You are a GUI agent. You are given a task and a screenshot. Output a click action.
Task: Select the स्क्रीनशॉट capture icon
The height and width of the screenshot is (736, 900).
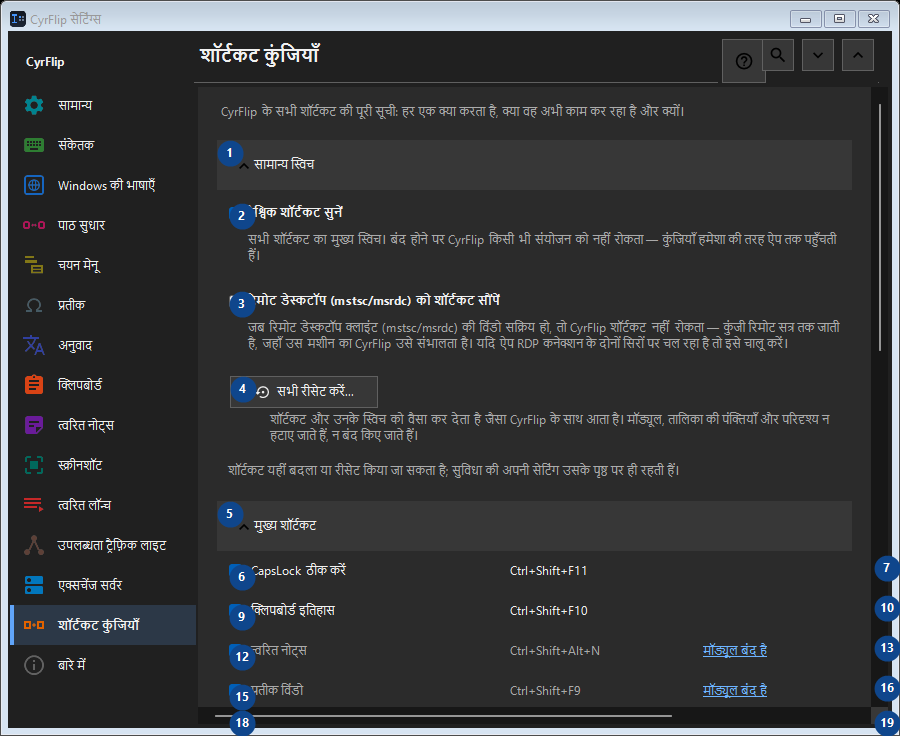[x=34, y=465]
